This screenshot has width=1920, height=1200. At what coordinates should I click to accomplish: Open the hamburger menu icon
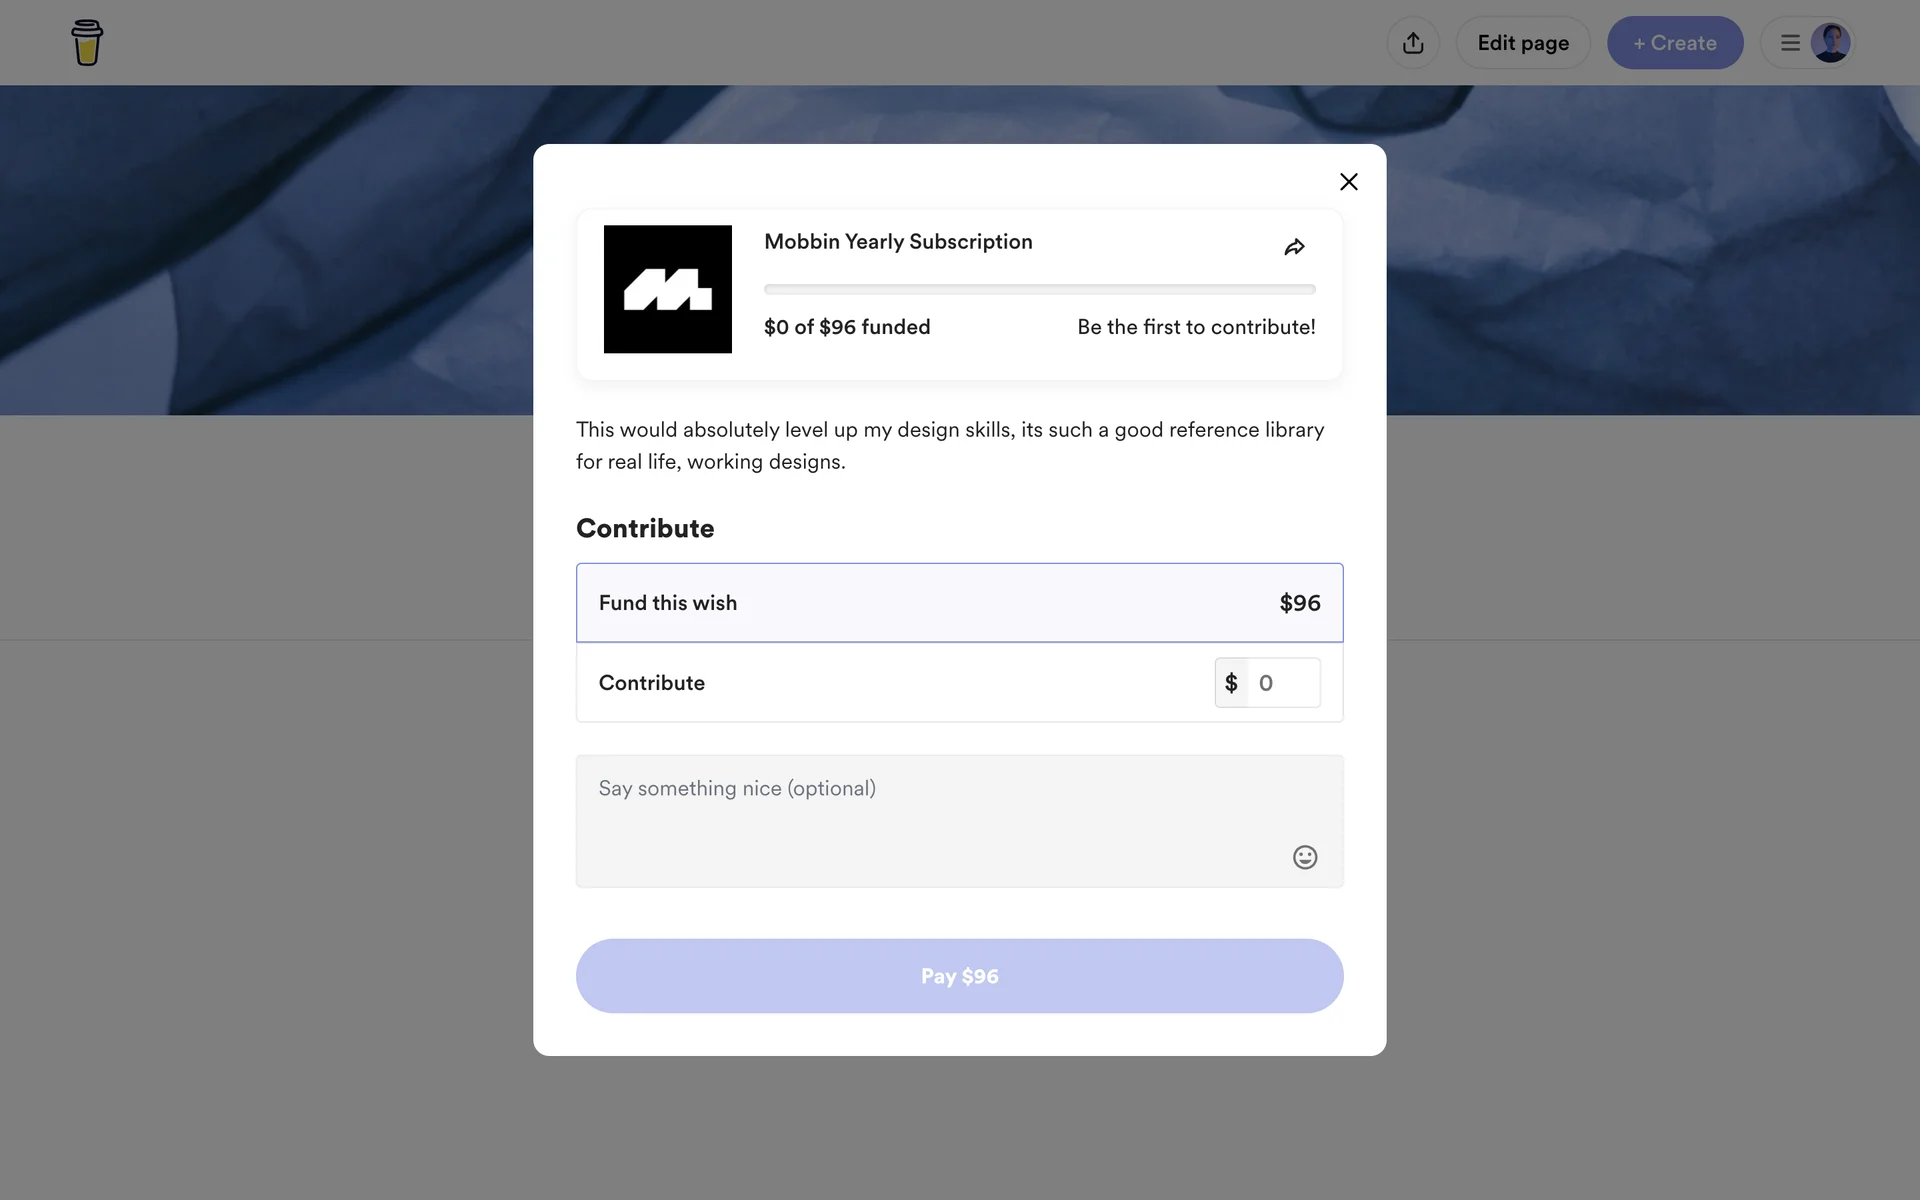point(1790,43)
